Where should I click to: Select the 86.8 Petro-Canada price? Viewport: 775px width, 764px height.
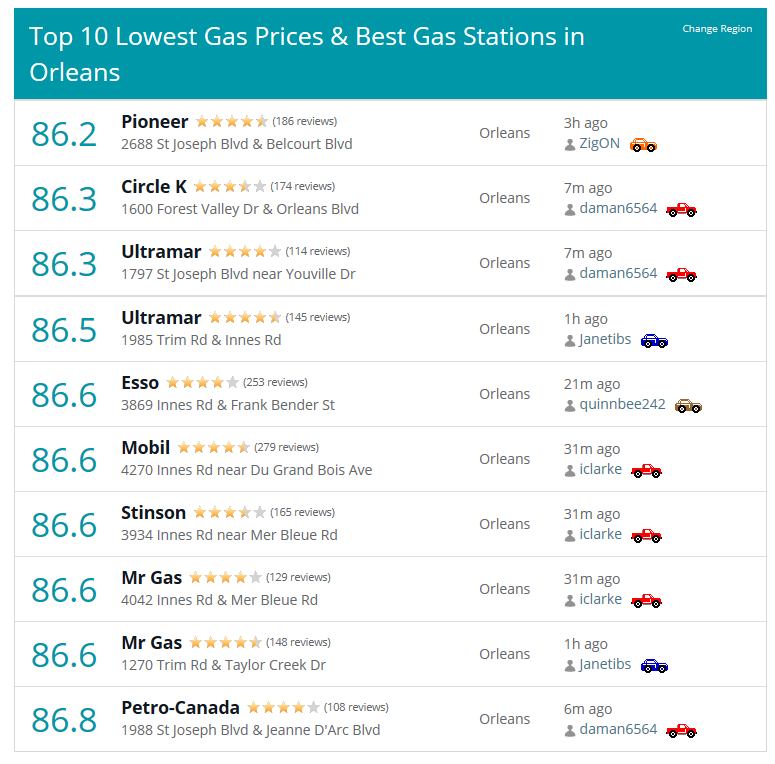coord(64,720)
